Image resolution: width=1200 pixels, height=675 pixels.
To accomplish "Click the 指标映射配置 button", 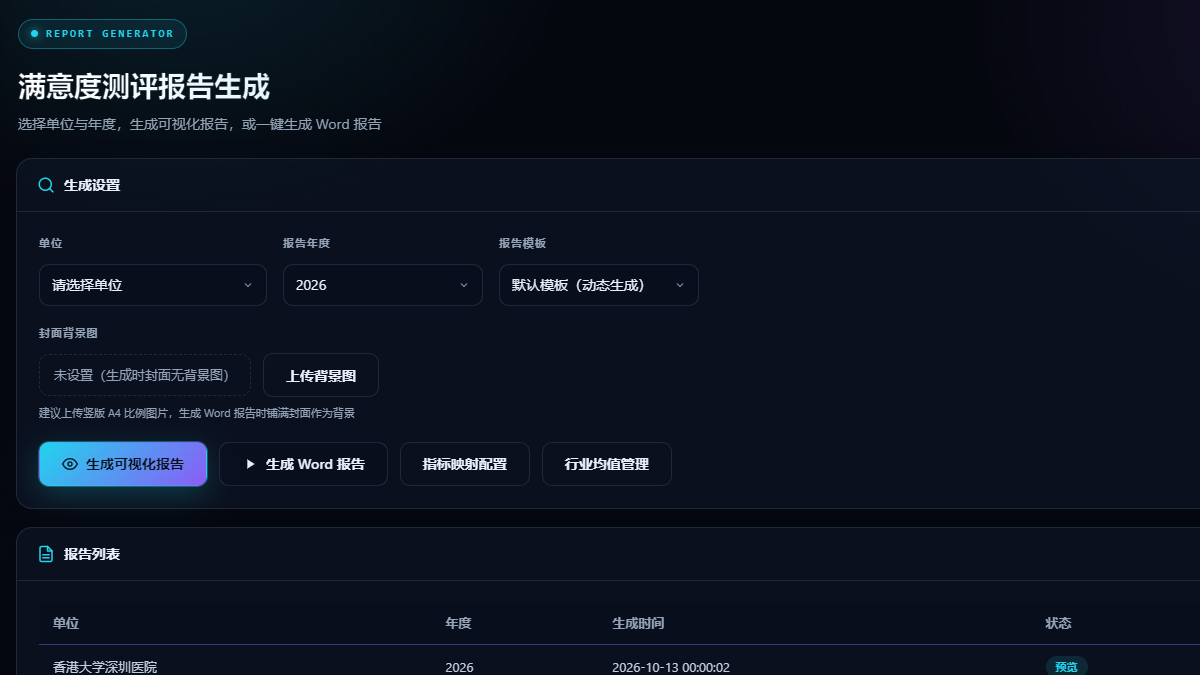I will tap(465, 464).
